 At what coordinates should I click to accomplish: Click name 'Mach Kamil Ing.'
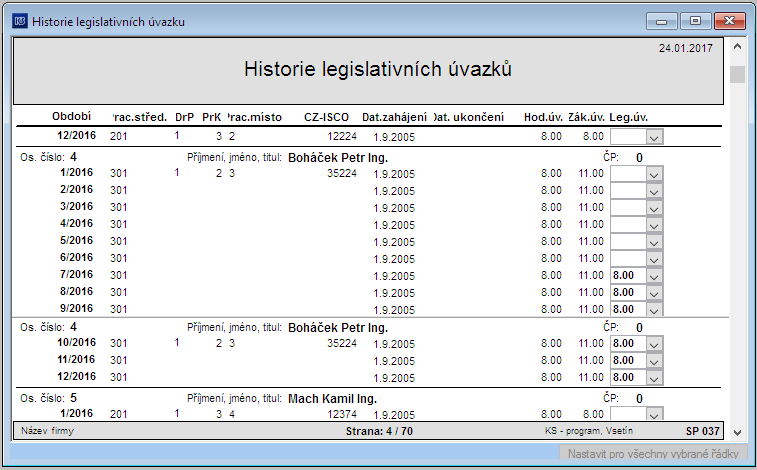(333, 399)
